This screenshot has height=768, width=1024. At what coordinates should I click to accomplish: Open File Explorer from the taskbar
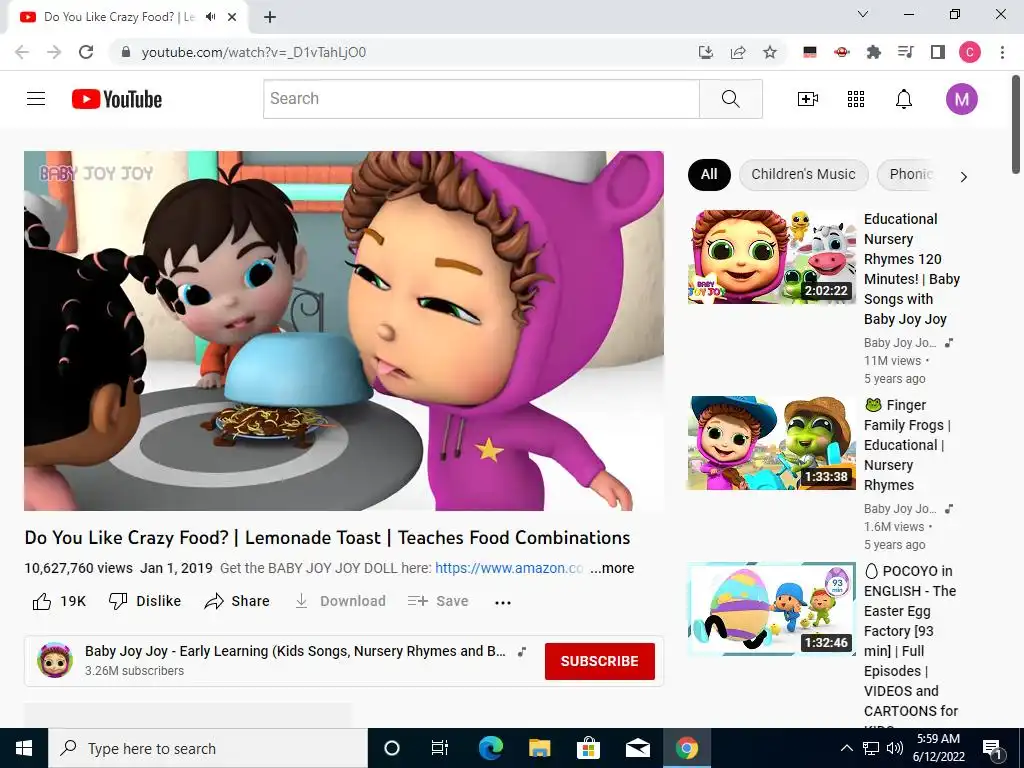point(539,748)
